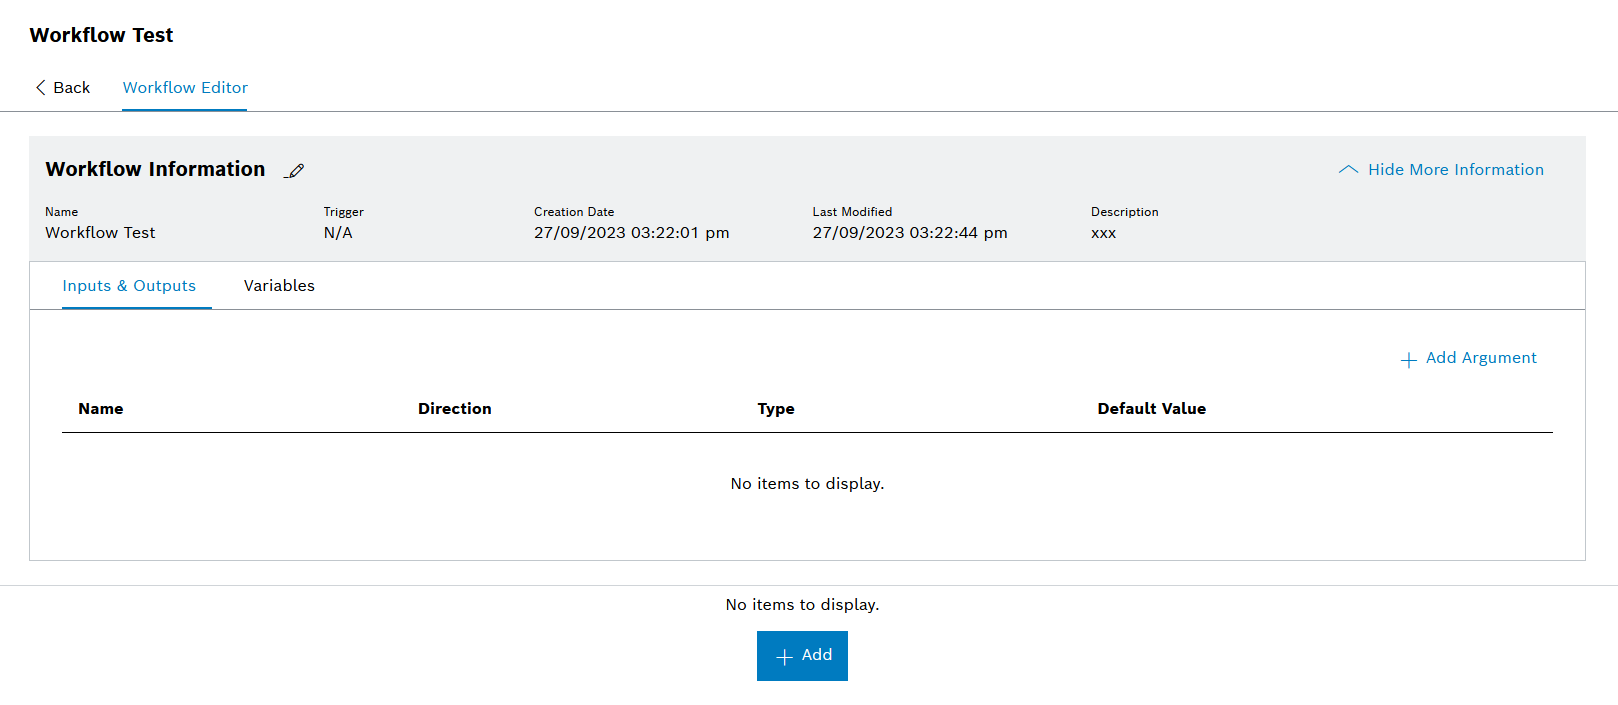Image resolution: width=1618 pixels, height=705 pixels.
Task: Click the Trigger value 'N/A'
Action: coord(338,233)
